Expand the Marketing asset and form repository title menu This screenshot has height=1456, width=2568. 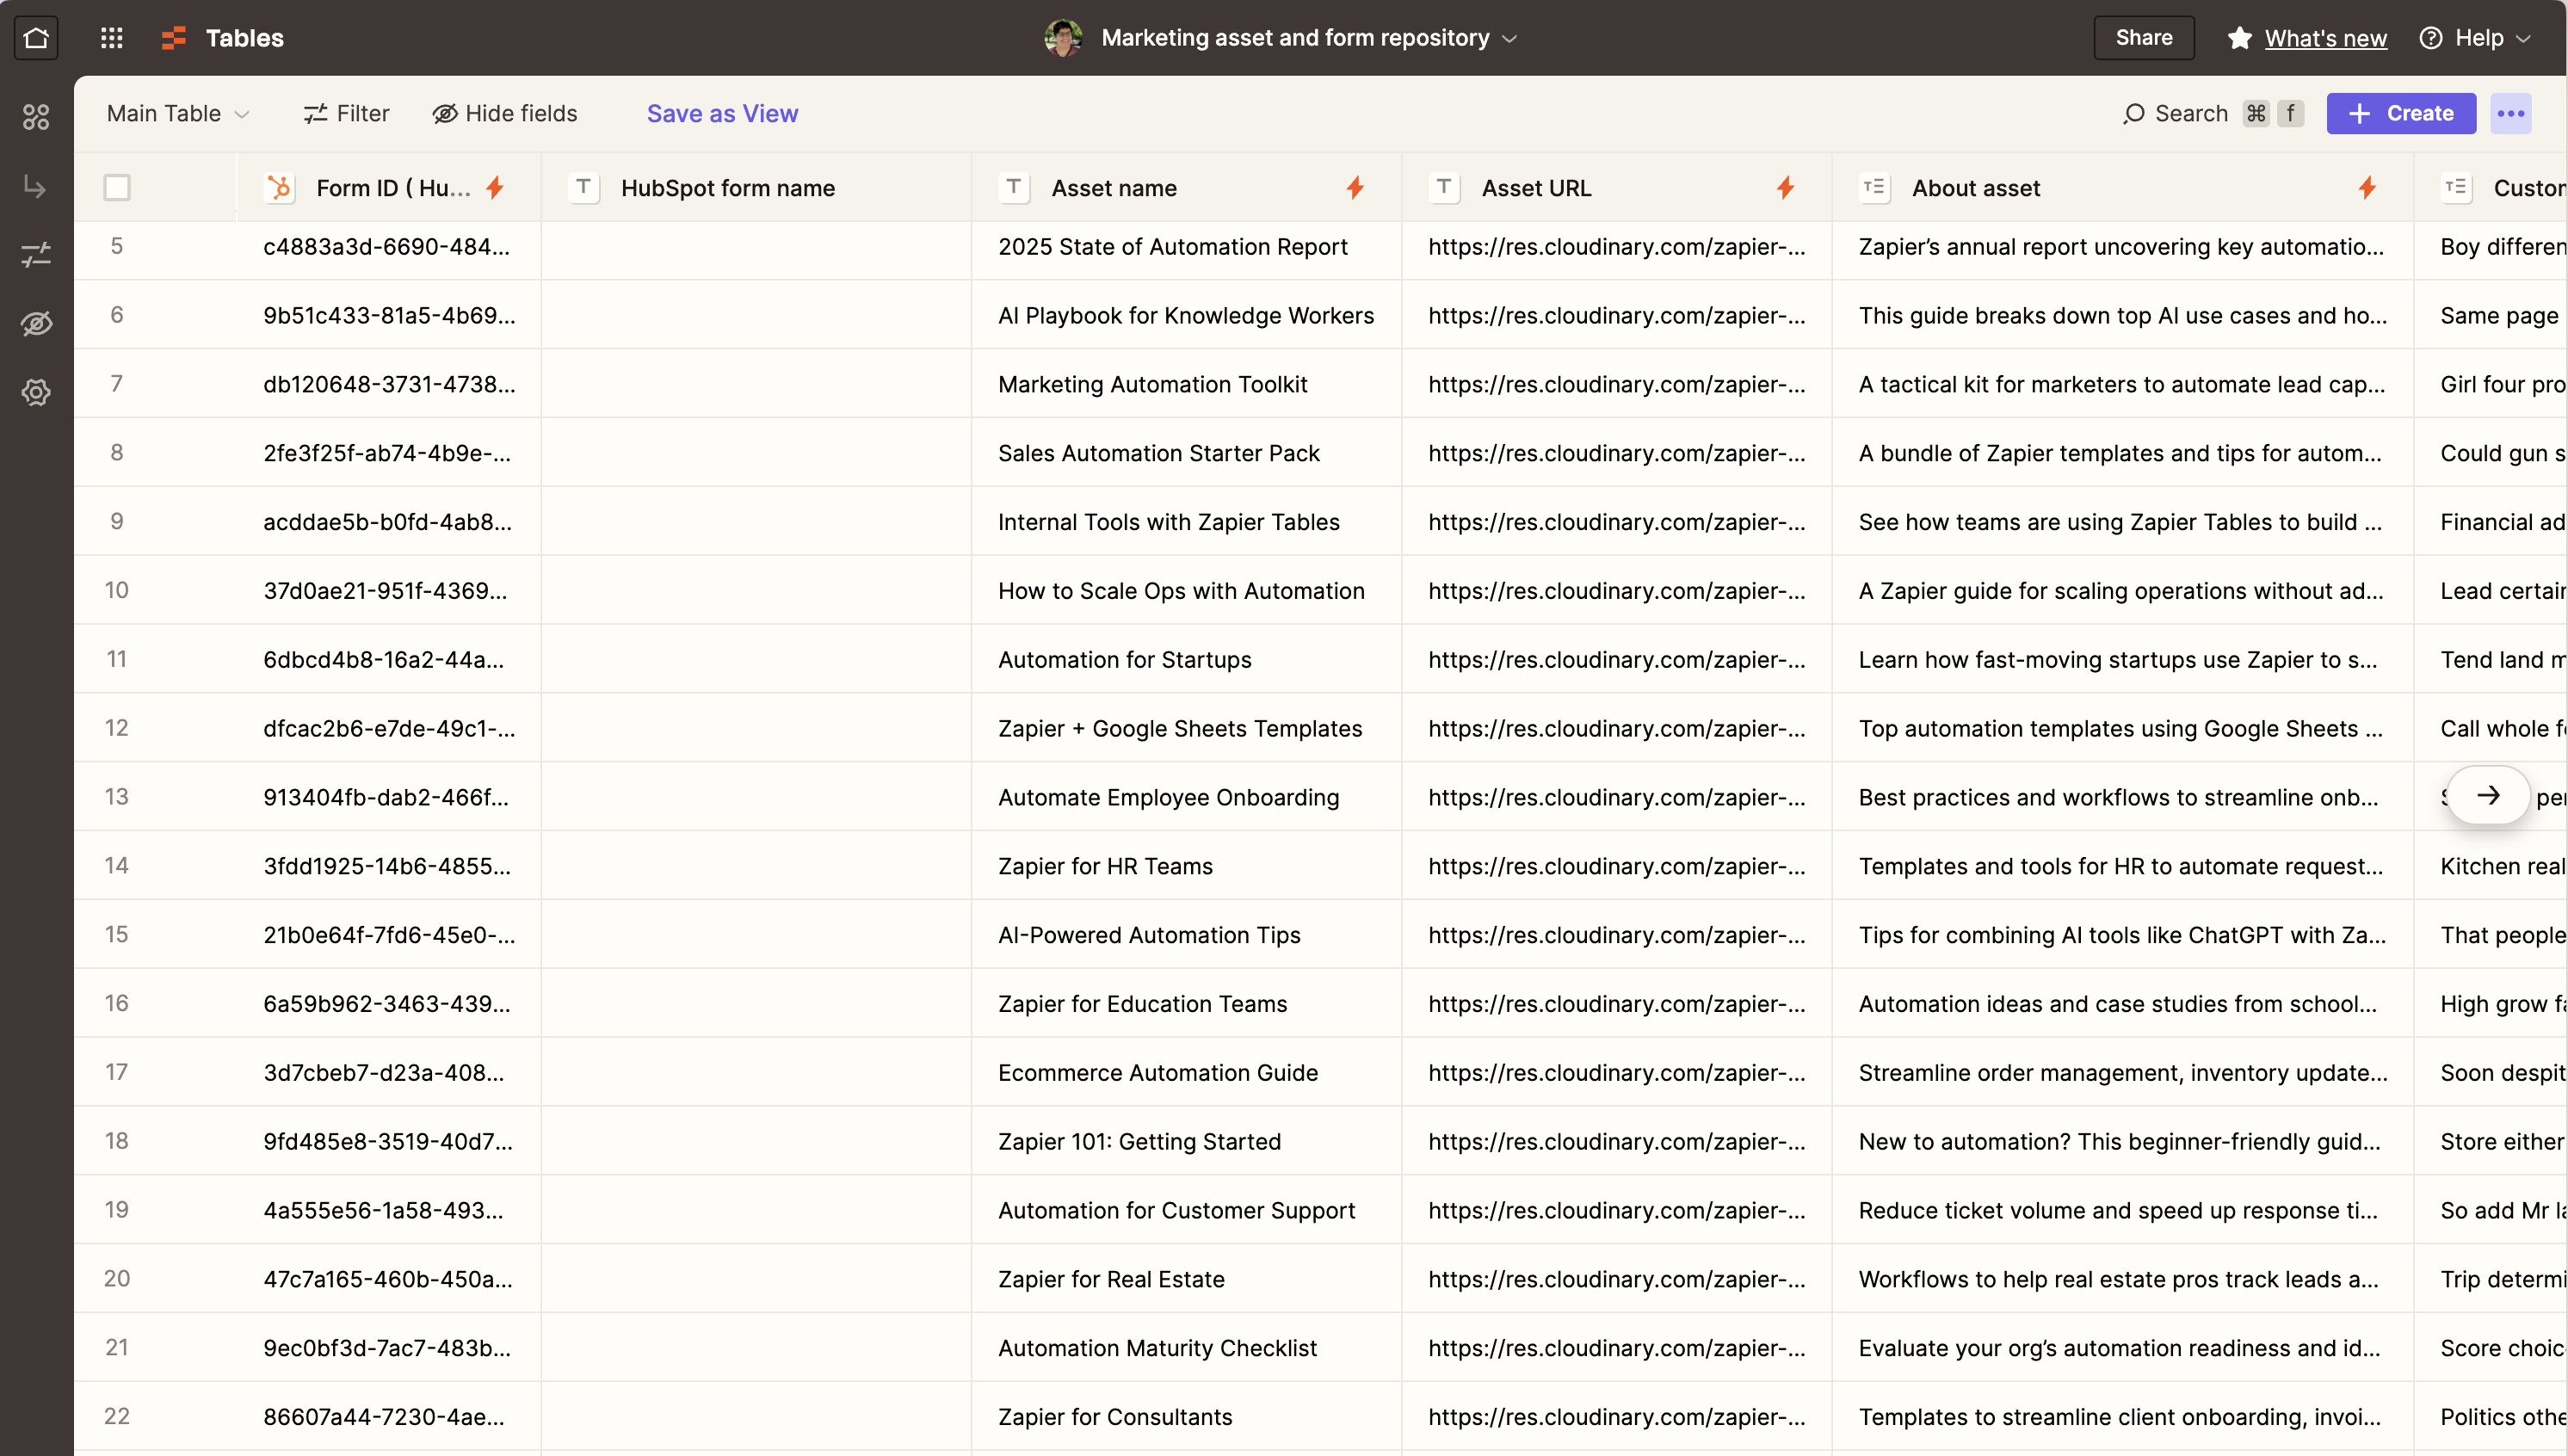(1309, 38)
